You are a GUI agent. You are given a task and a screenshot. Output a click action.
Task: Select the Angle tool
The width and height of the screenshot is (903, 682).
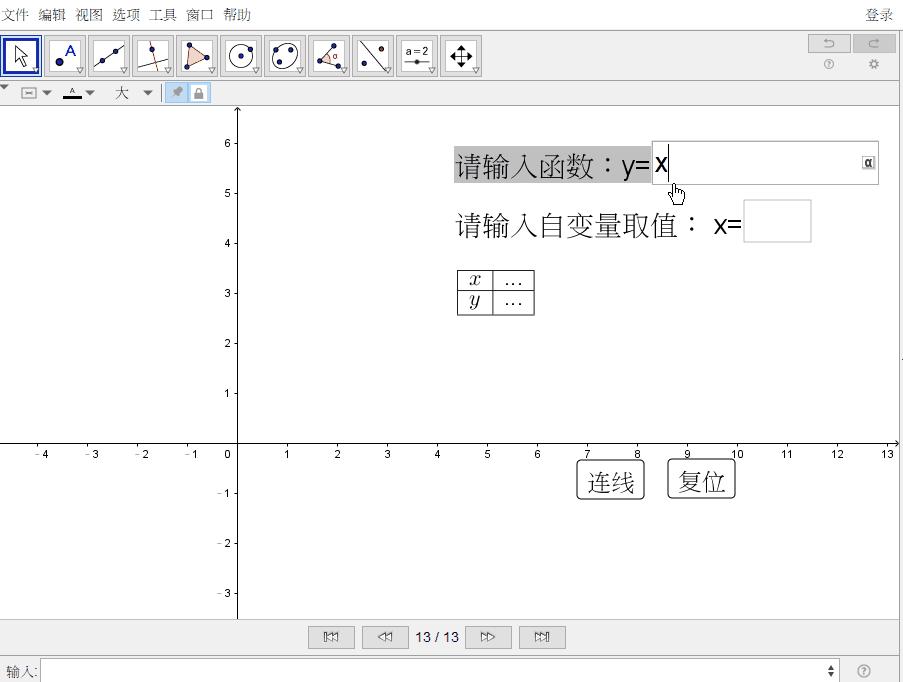(x=328, y=55)
